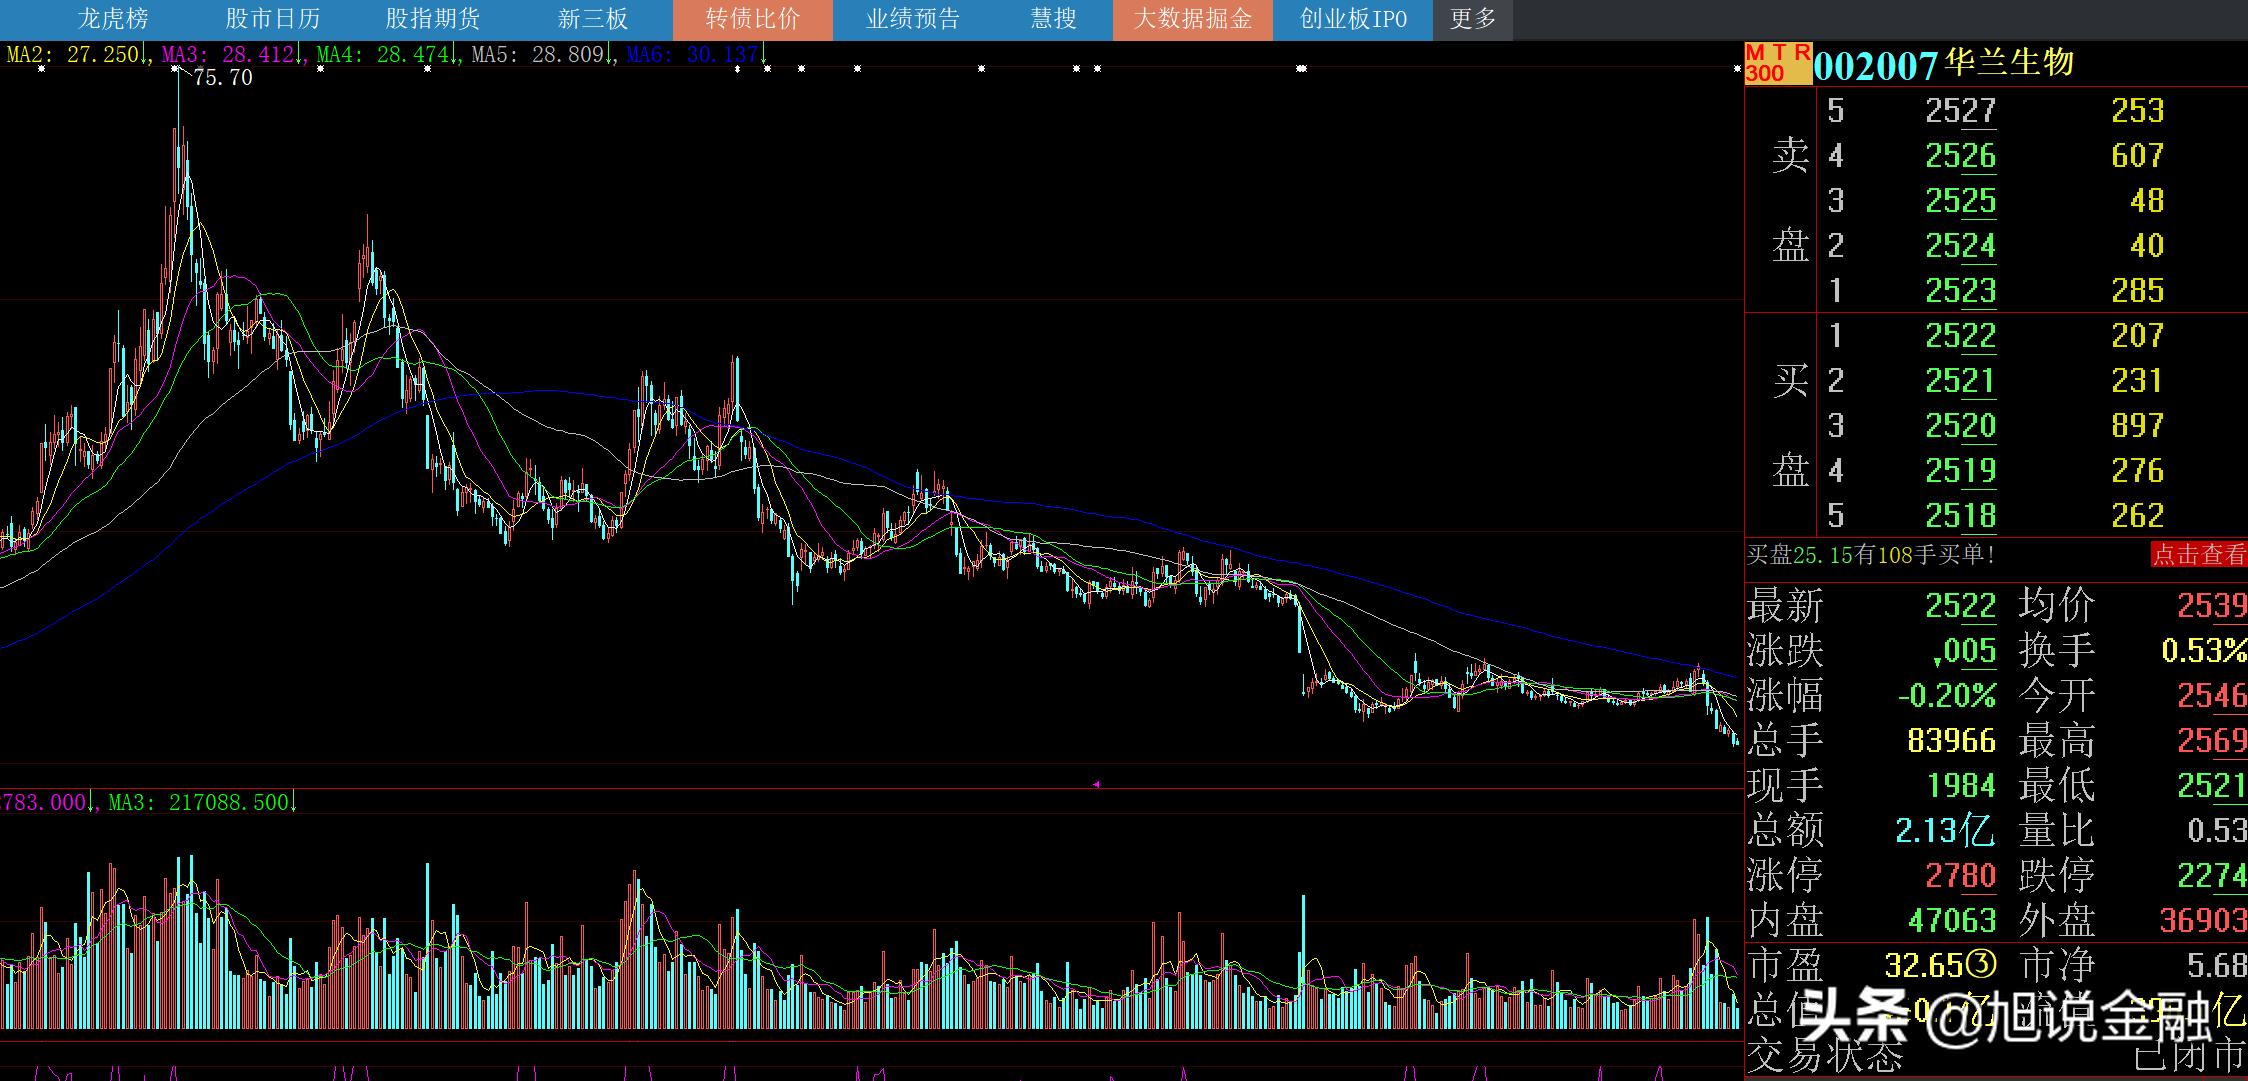
Task: Switch to 转债比价 tab
Action: pos(752,19)
